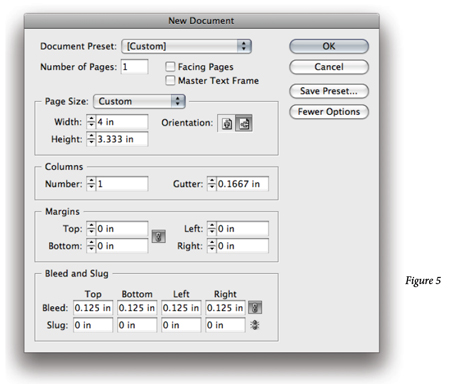Image resolution: width=450 pixels, height=384 pixels.
Task: Click the Bleed Left field
Action: [x=181, y=308]
